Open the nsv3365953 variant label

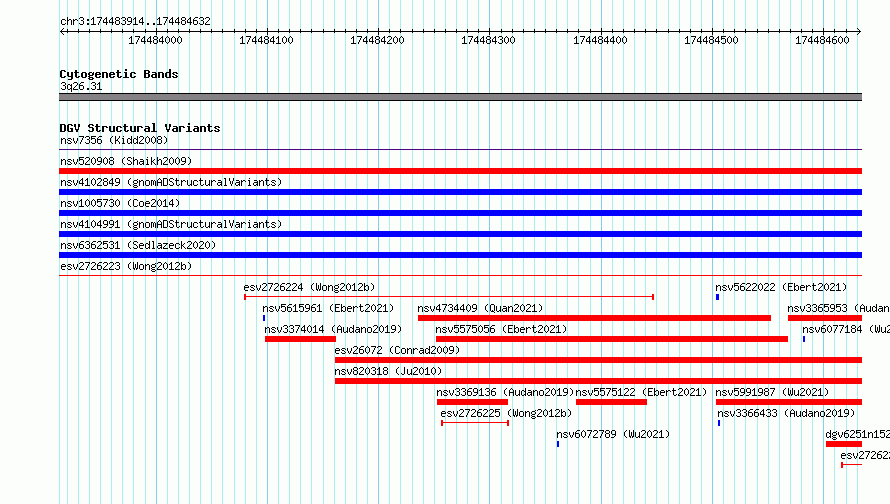(x=838, y=308)
